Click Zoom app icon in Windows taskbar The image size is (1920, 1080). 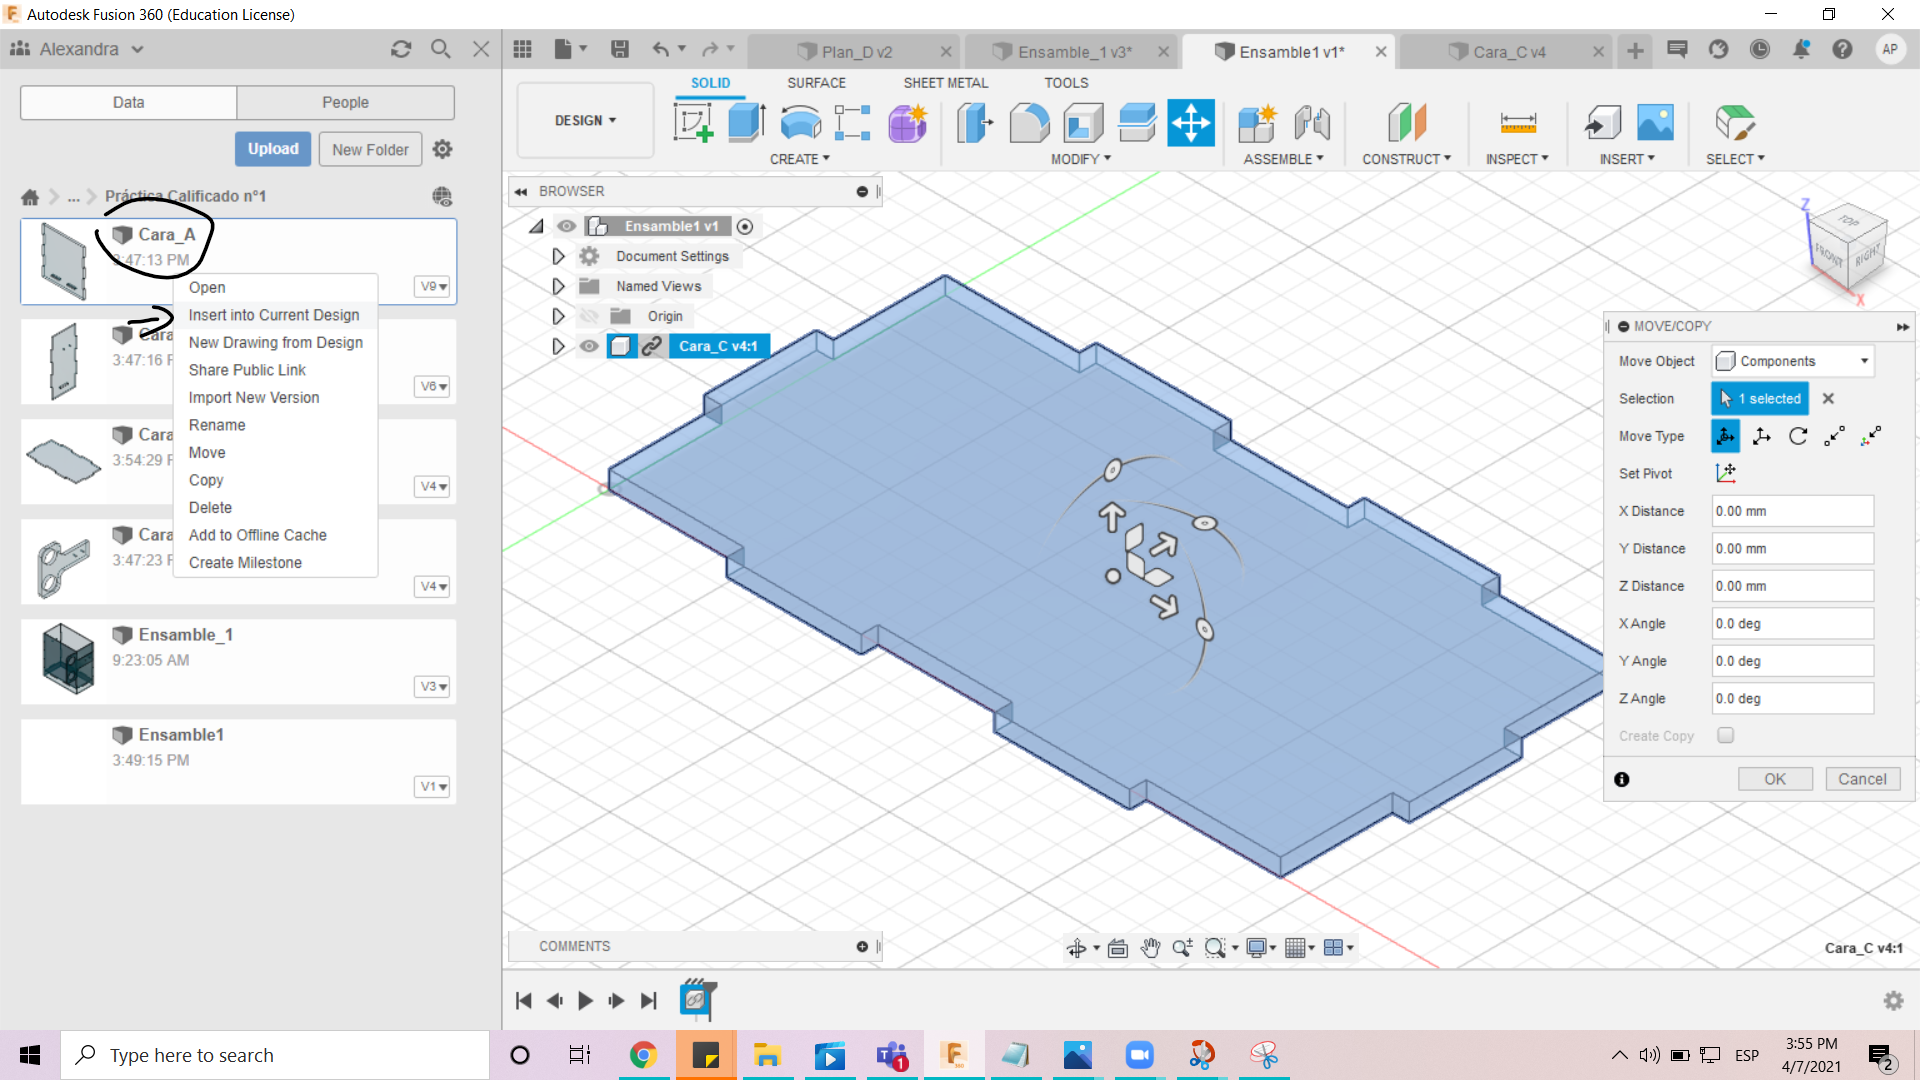pos(1137,1055)
